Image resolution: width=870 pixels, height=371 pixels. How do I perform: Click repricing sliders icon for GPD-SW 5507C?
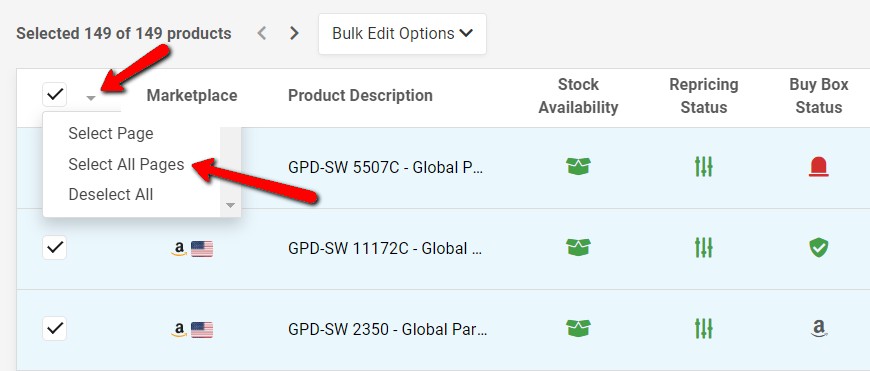point(703,166)
